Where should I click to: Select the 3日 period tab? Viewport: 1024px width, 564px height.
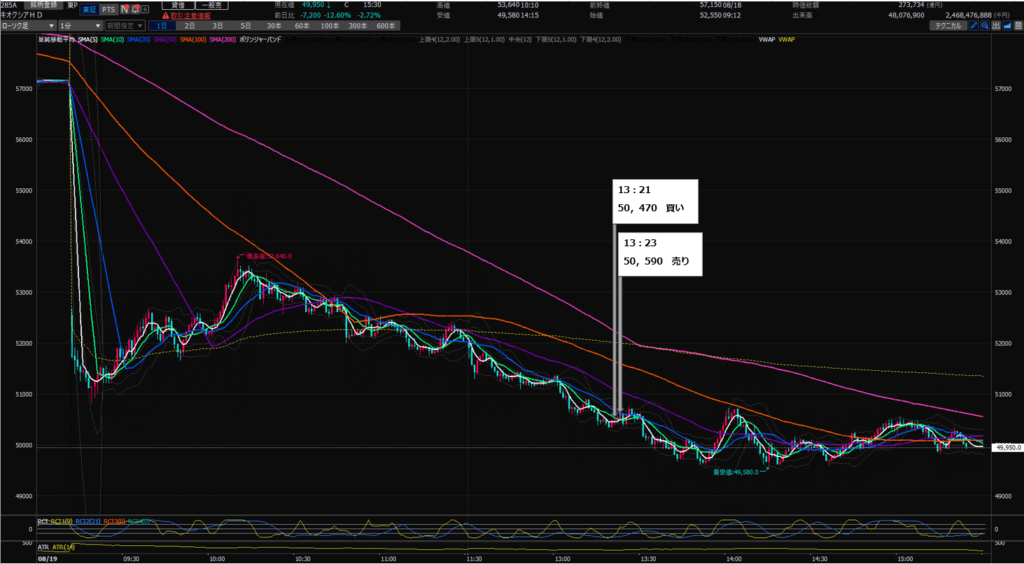217,25
